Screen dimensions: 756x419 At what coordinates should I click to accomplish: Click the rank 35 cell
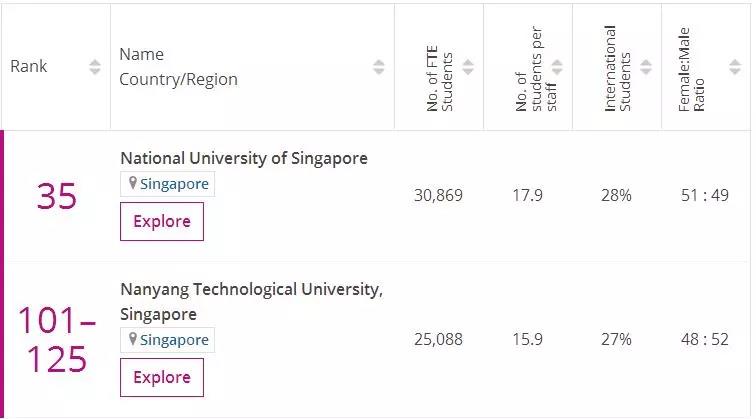[57, 196]
